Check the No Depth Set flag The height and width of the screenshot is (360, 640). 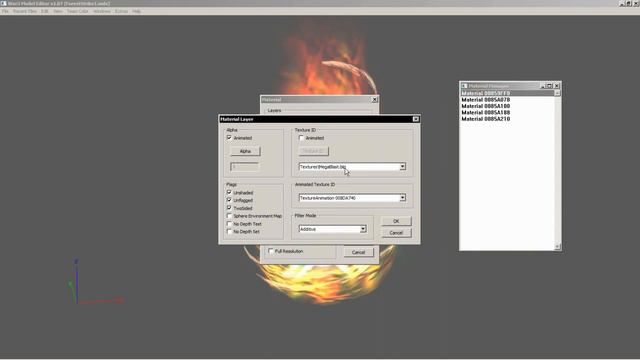pyautogui.click(x=229, y=231)
